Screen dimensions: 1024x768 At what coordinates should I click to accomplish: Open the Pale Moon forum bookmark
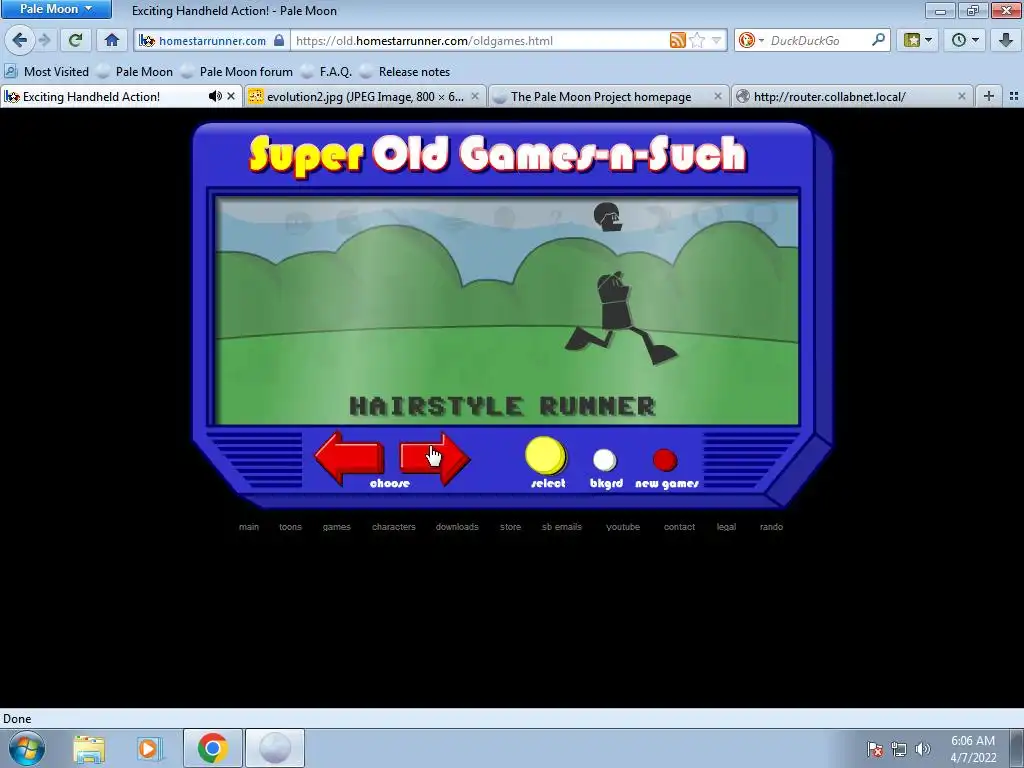[237, 72]
